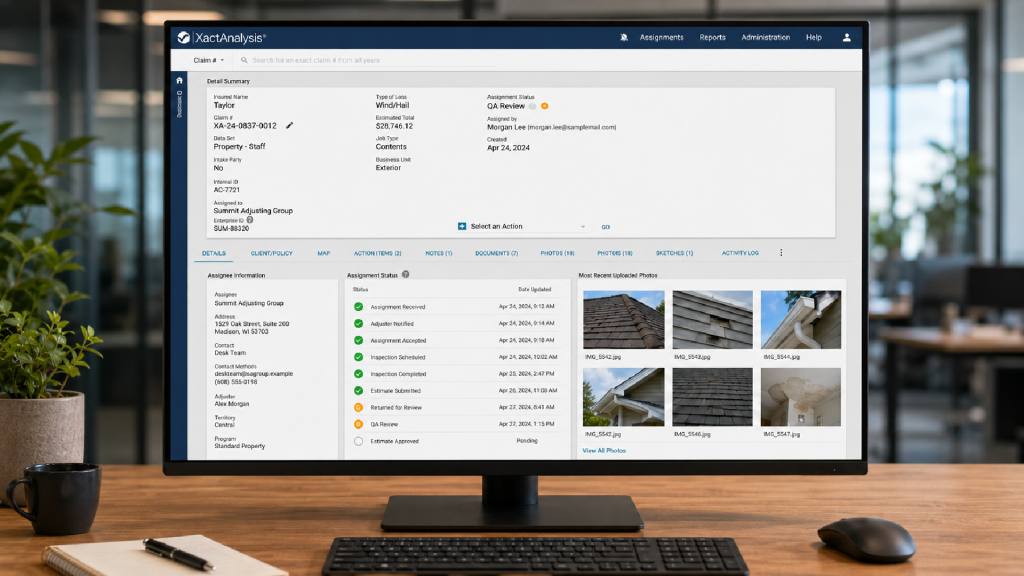Click the home icon in left sidebar
The image size is (1024, 576).
pos(179,80)
